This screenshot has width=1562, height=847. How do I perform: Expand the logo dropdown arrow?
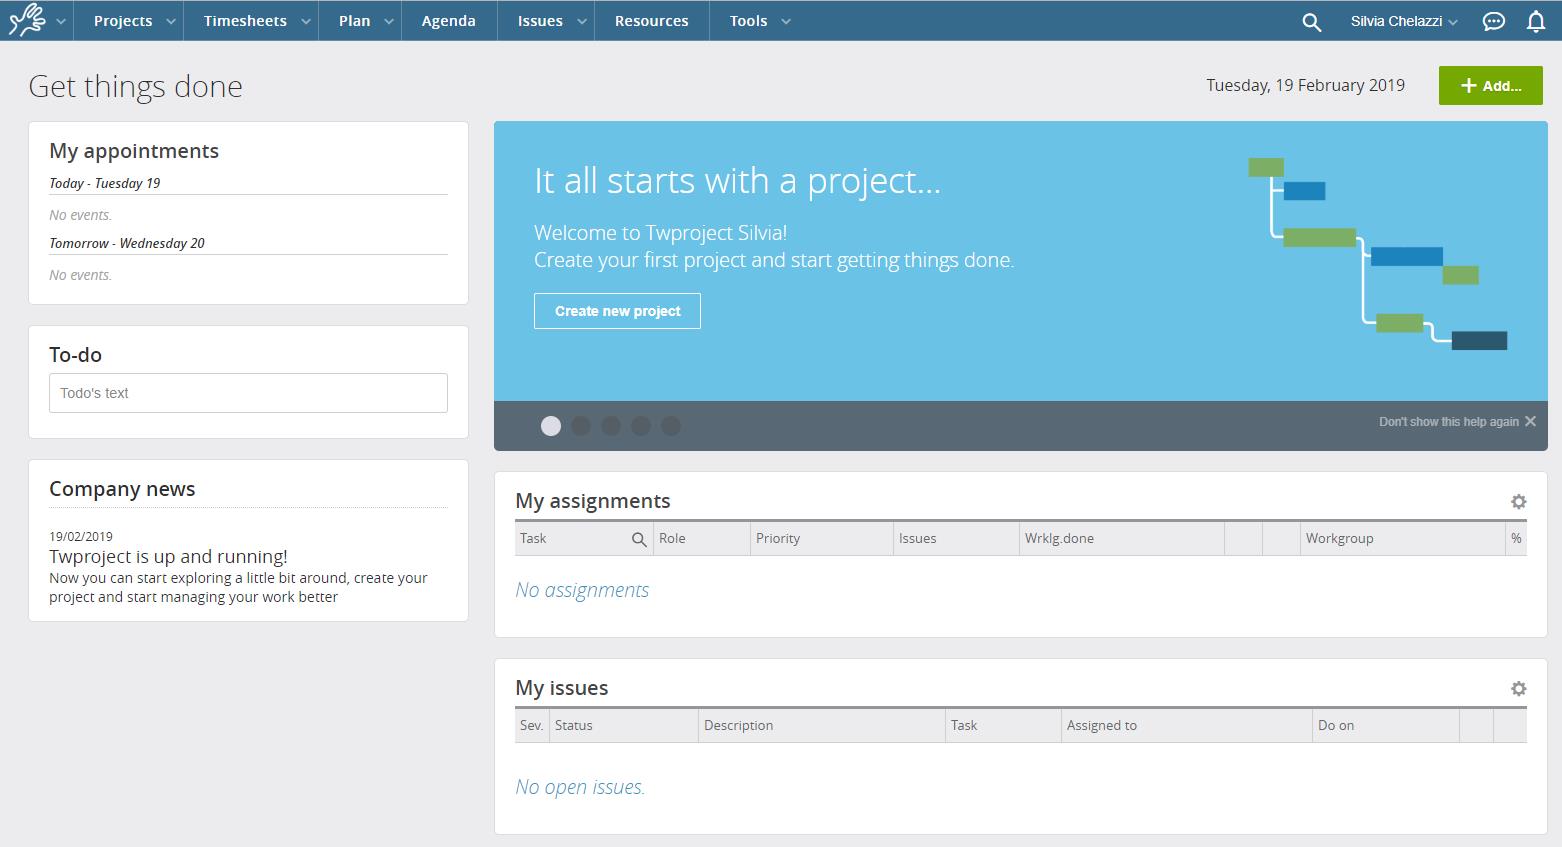click(x=61, y=21)
